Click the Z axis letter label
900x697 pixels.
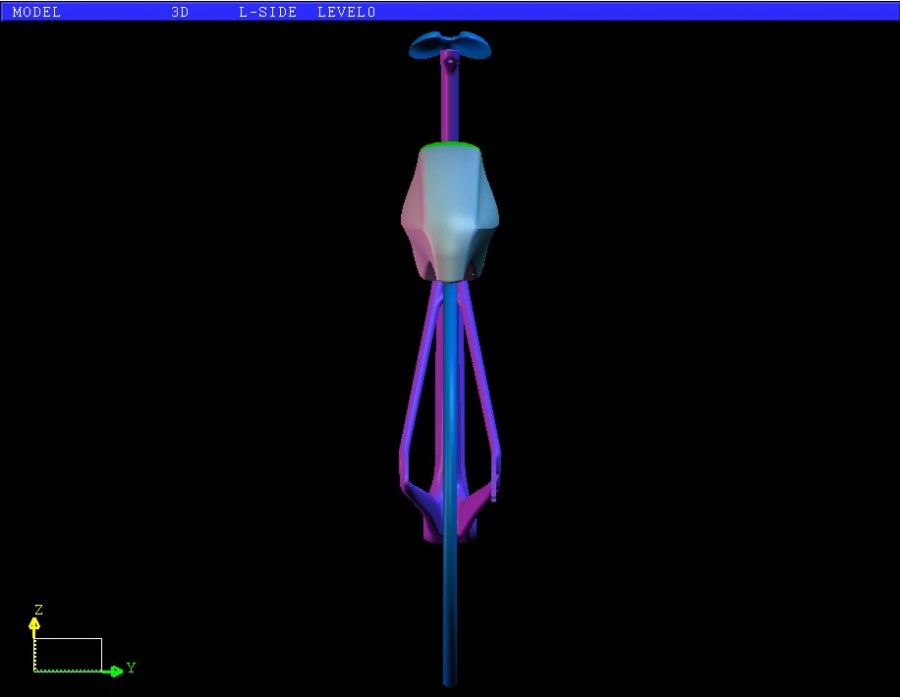coord(38,609)
